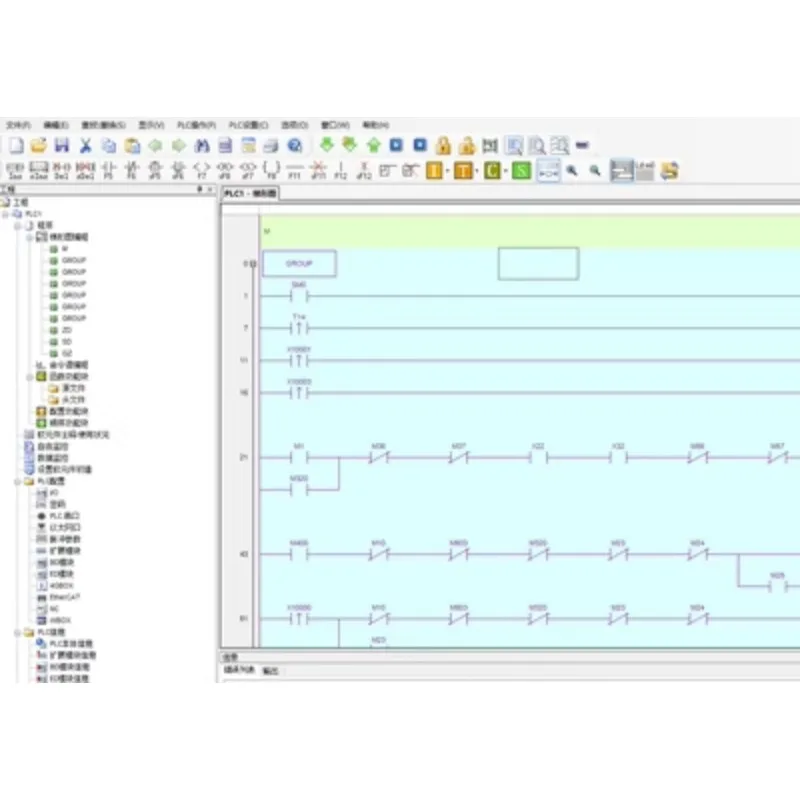The width and height of the screenshot is (800, 800).
Task: Copy selection using toolbar copy icon
Action: click(x=109, y=146)
